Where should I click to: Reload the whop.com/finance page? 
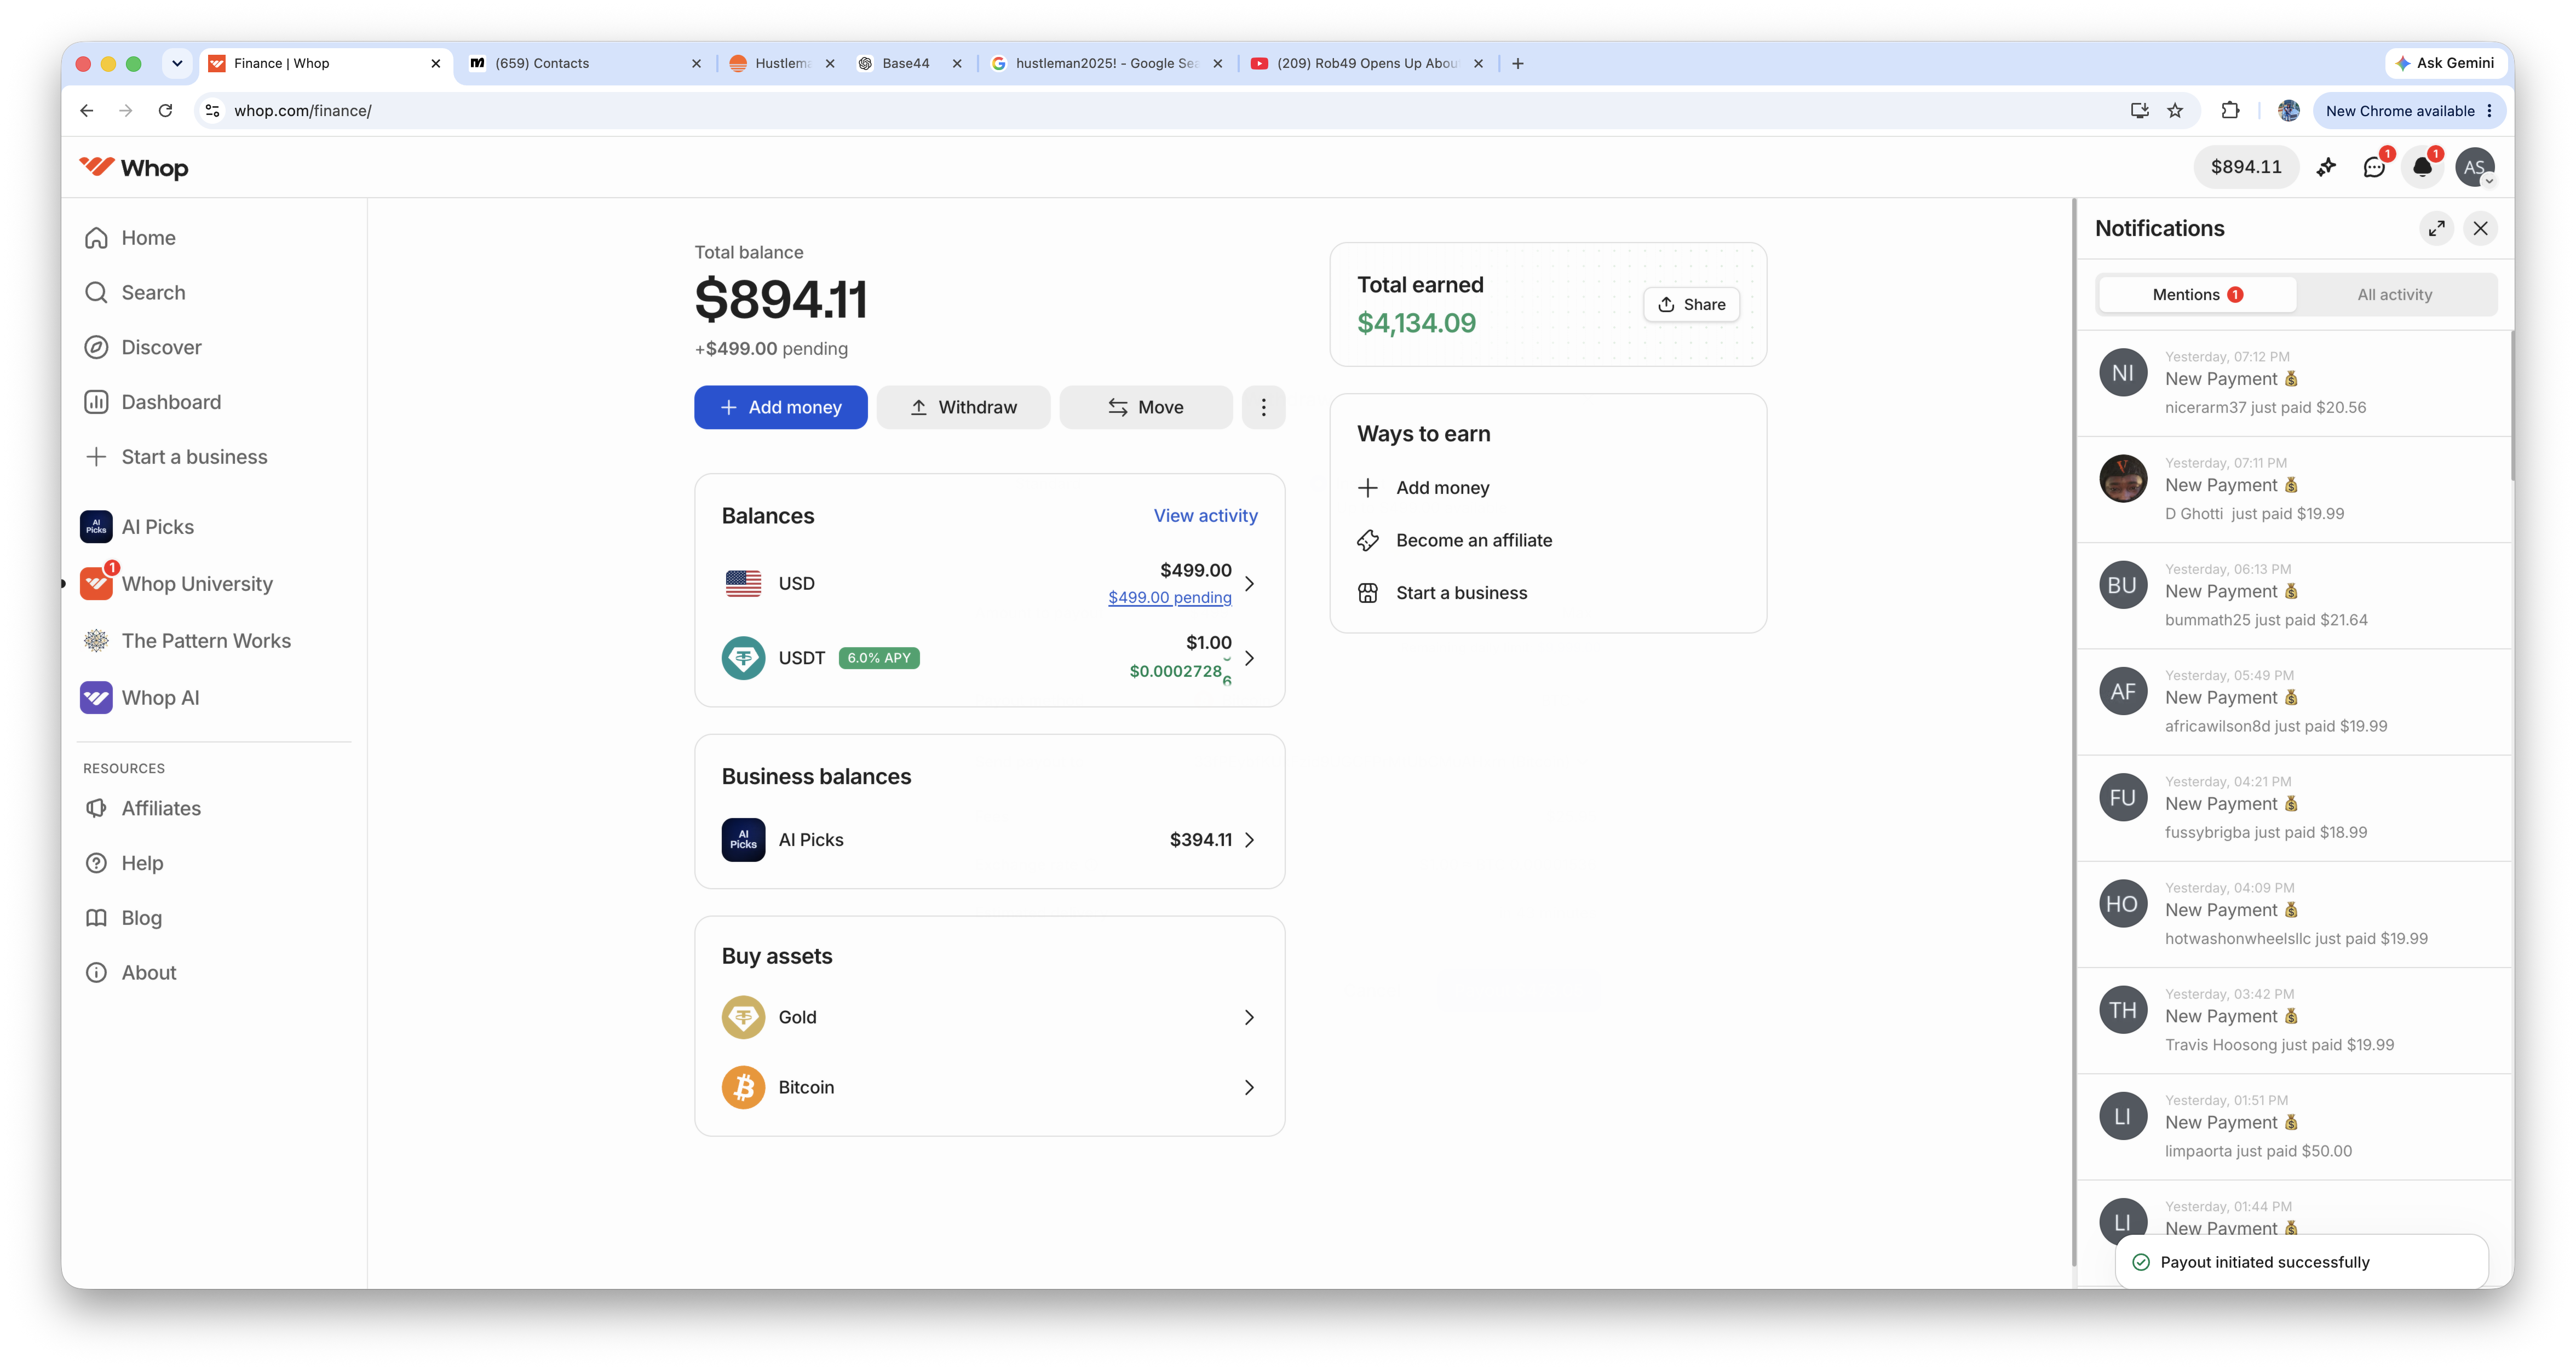pyautogui.click(x=166, y=111)
